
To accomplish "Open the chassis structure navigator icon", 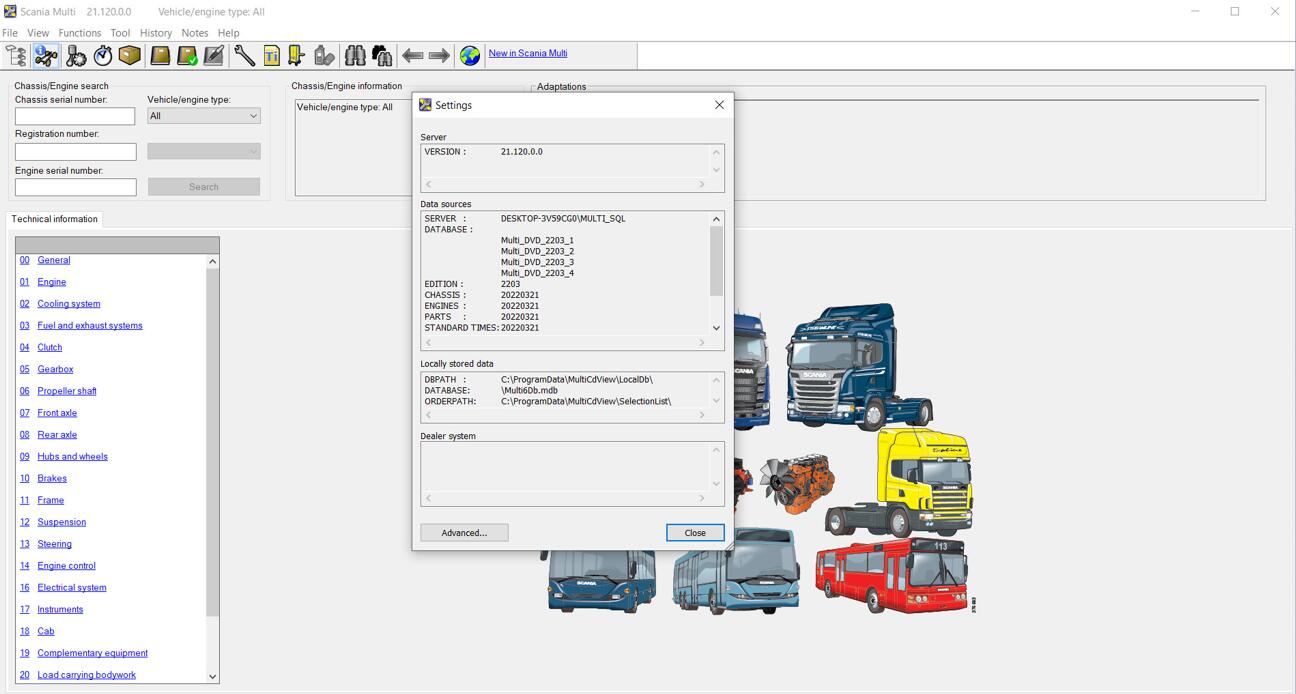I will pos(15,55).
